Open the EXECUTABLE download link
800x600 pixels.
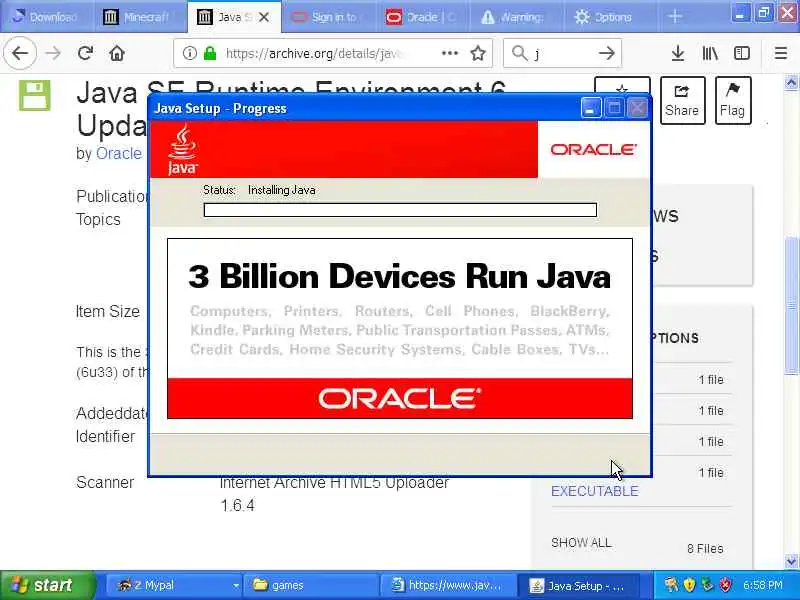pyautogui.click(x=595, y=491)
